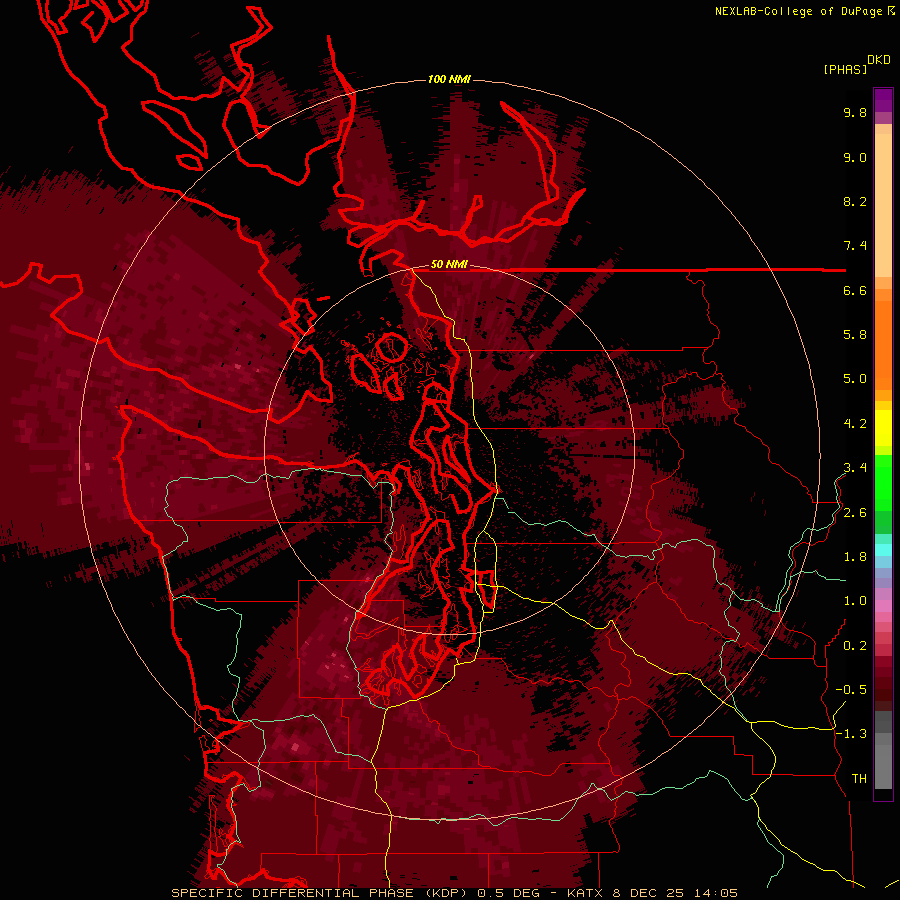Screen dimensions: 900x900
Task: Select the 50 NMI range ring label
Action: point(449,264)
